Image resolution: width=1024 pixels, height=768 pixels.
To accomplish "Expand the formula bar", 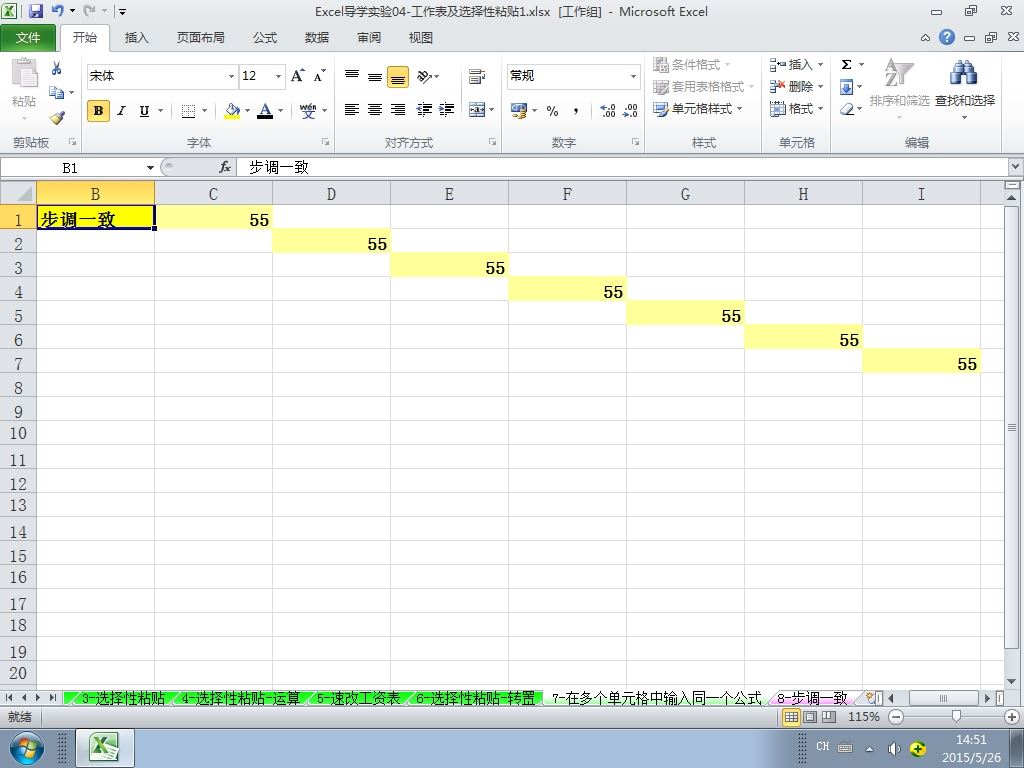I will [x=1016, y=167].
